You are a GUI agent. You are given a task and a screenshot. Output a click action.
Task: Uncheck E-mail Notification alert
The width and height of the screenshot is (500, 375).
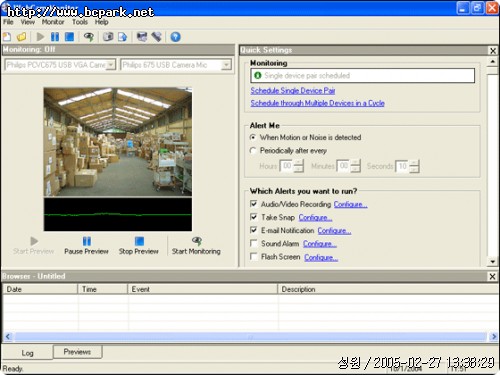(254, 230)
